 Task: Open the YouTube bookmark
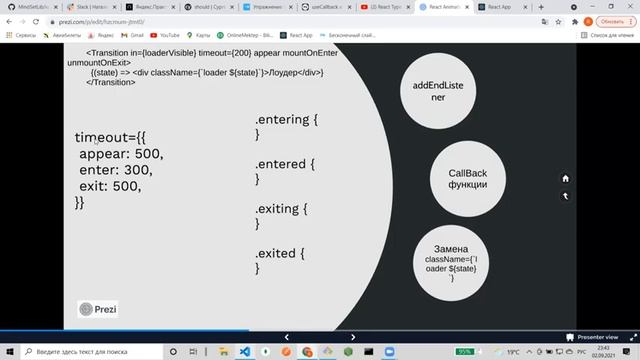coord(165,36)
